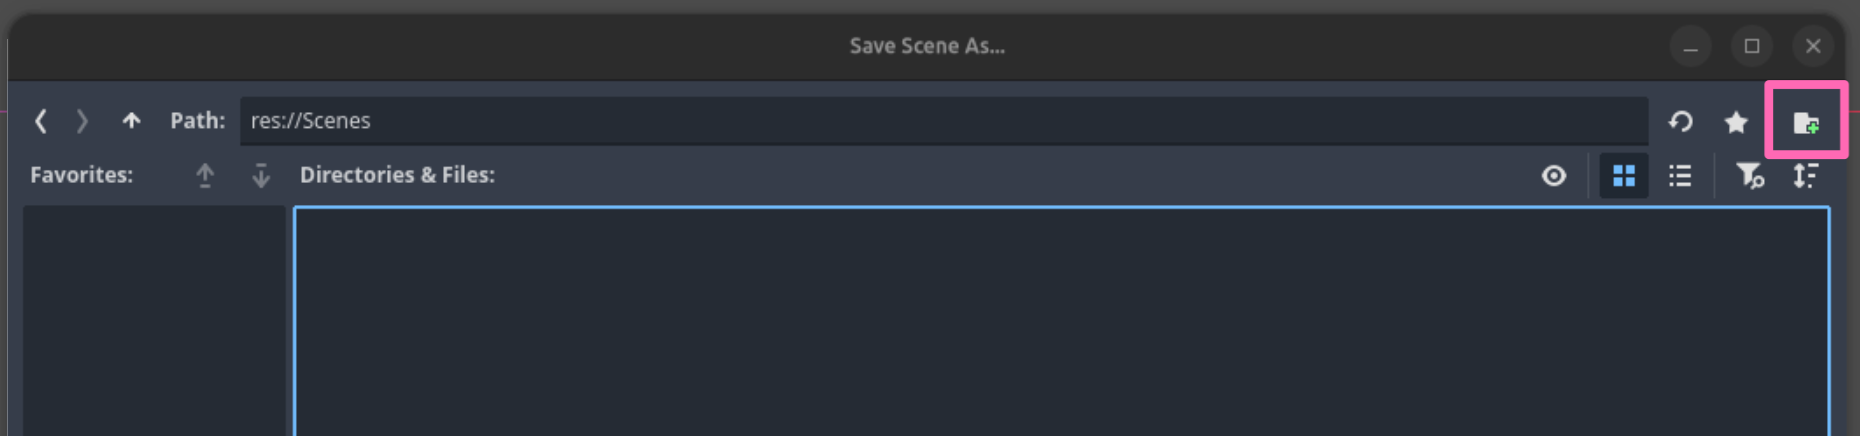Close the Save Scene As dialog
This screenshot has width=1860, height=436.
click(x=1813, y=46)
